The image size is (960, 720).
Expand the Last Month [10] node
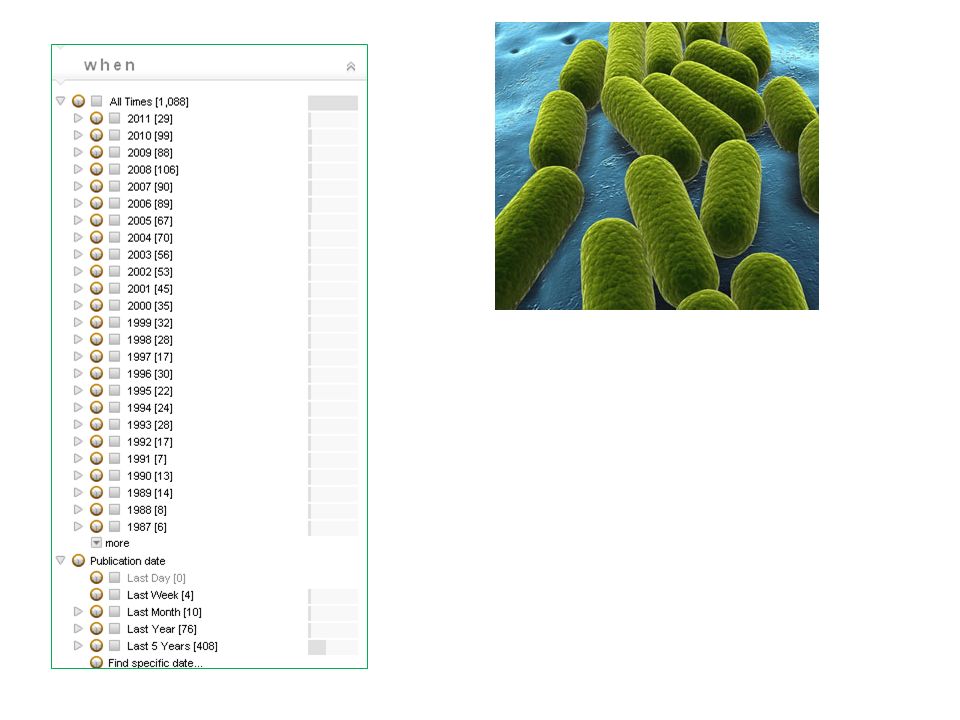[x=78, y=612]
